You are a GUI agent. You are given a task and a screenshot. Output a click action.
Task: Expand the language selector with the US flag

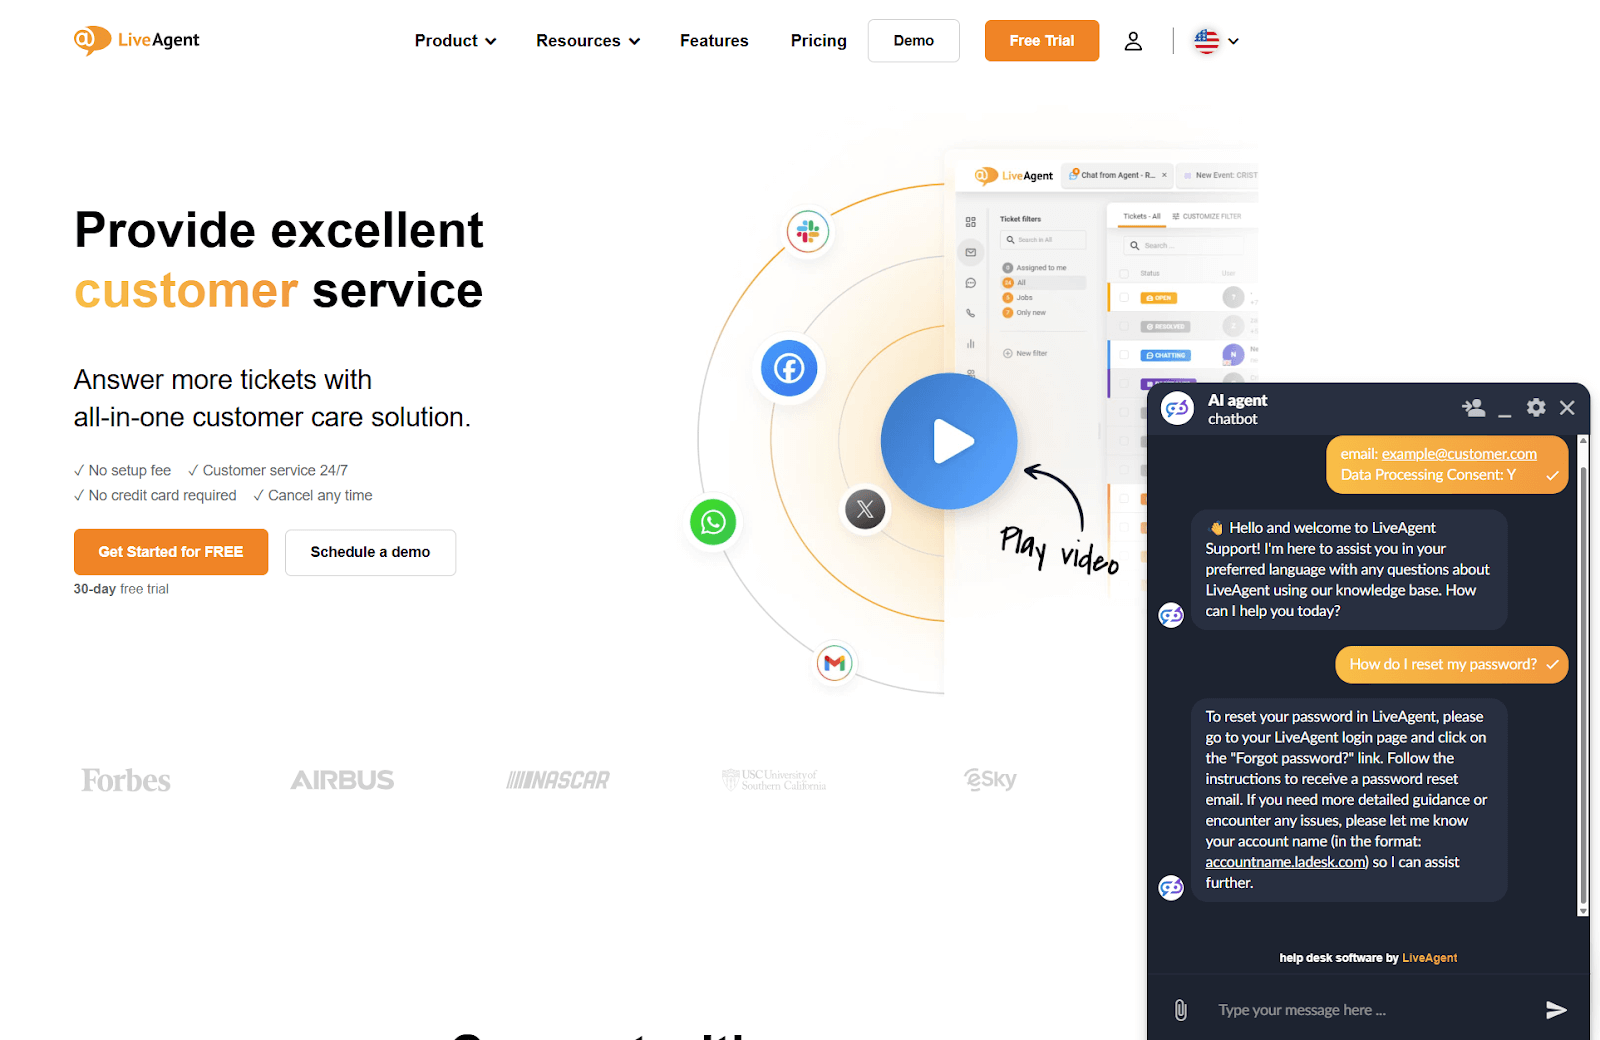[x=1215, y=41]
